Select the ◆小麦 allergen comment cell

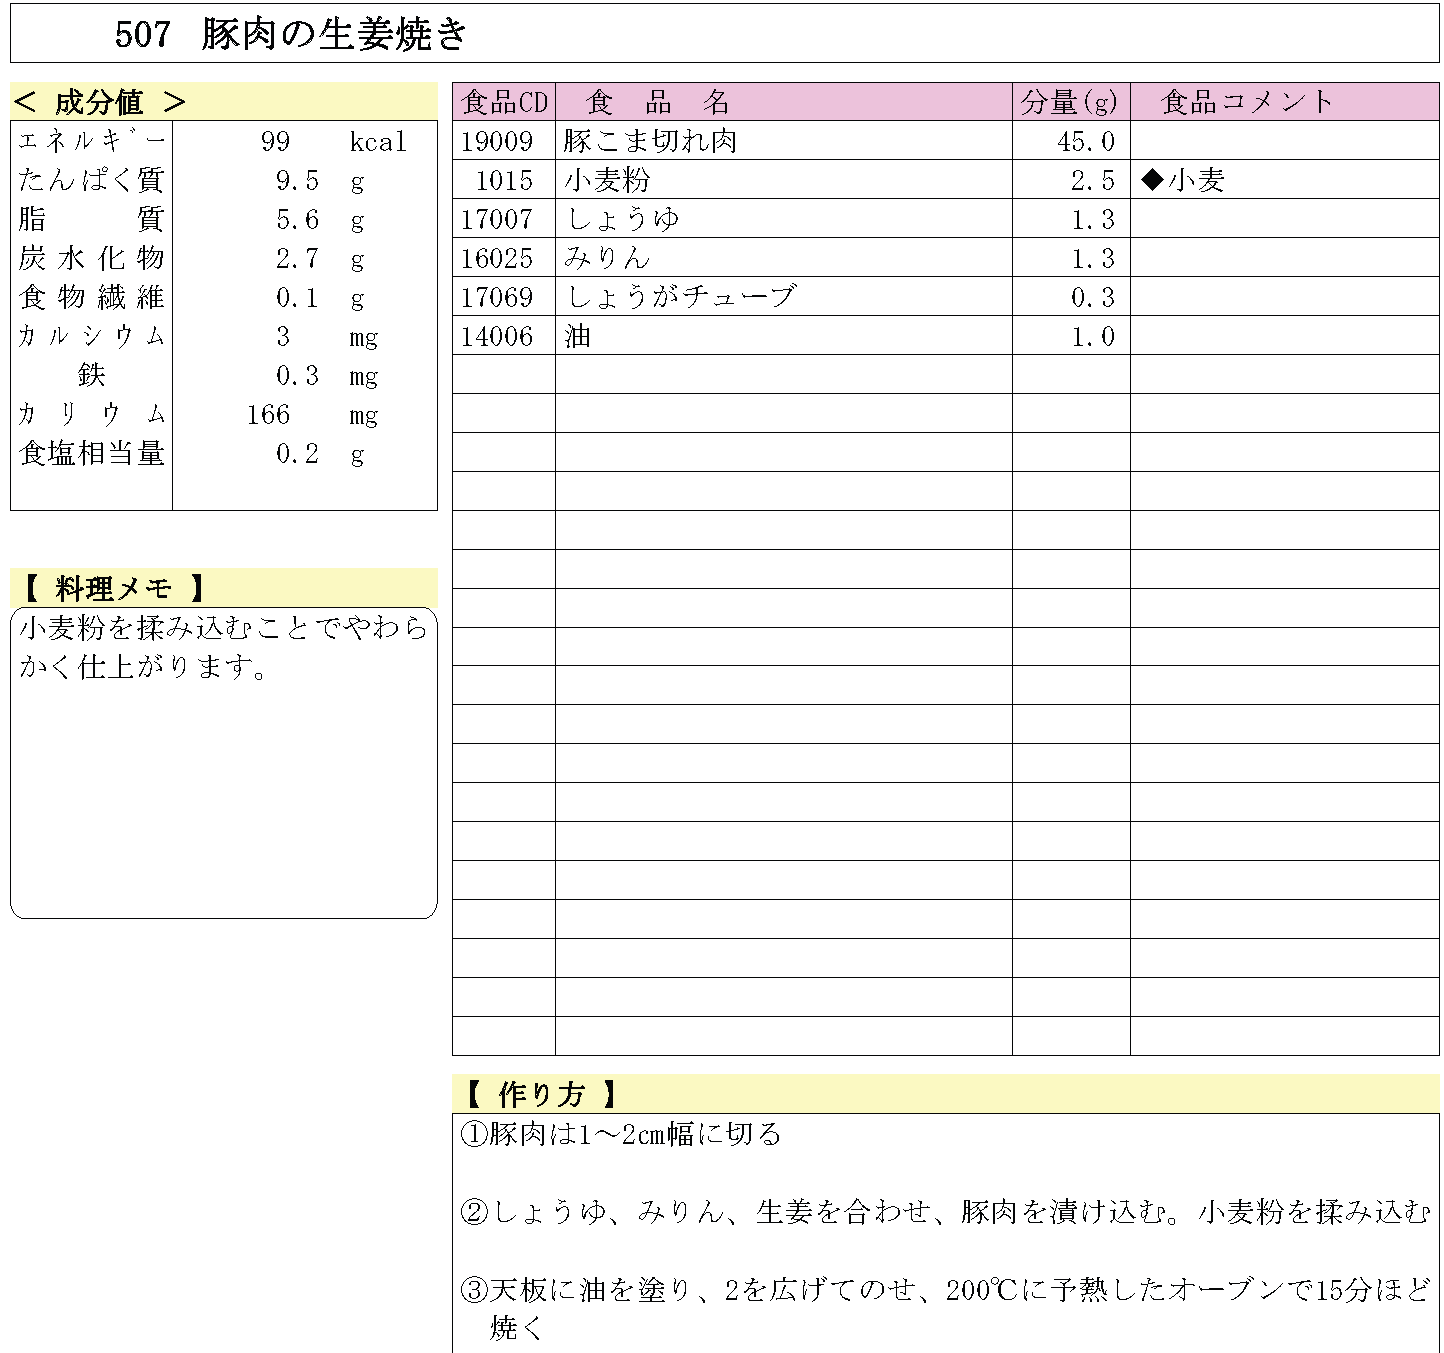[x=1183, y=181]
